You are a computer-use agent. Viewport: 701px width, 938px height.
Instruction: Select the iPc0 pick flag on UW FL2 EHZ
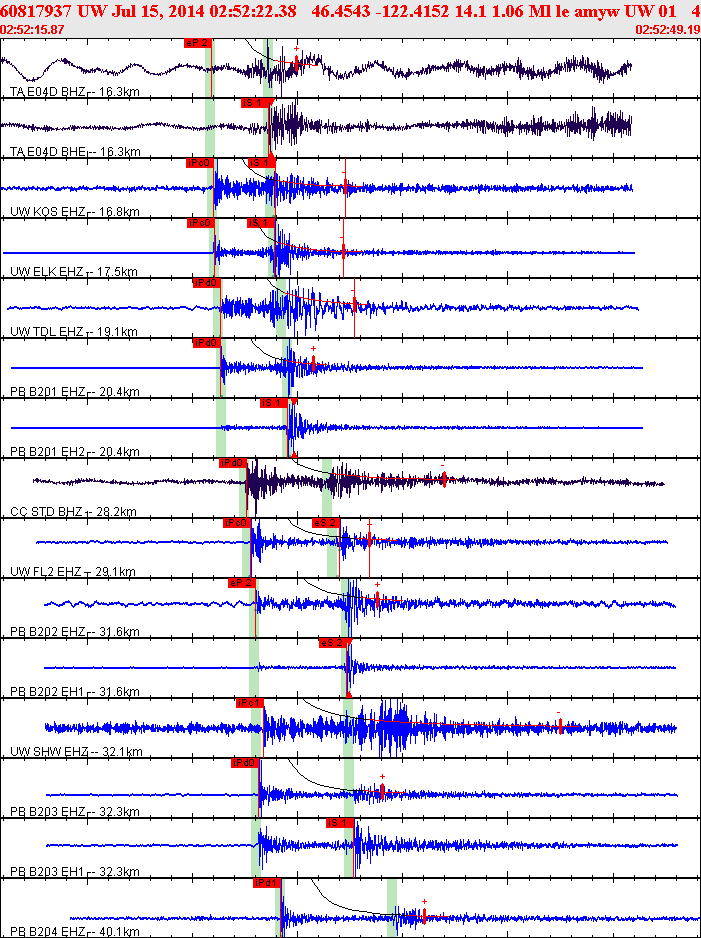pos(237,523)
